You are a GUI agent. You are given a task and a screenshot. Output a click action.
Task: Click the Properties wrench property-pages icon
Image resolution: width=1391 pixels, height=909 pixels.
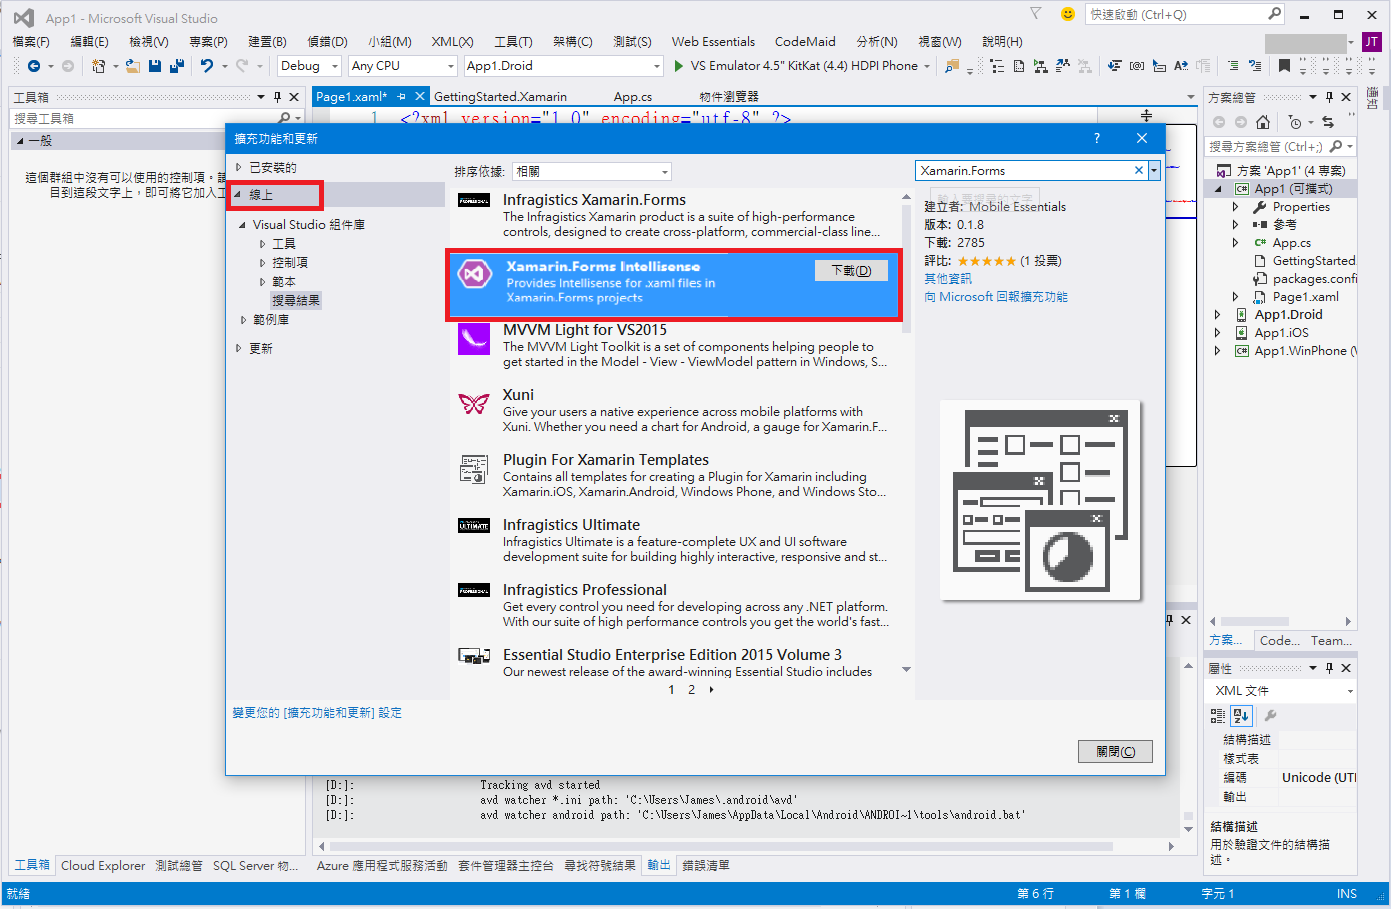pyautogui.click(x=1270, y=716)
